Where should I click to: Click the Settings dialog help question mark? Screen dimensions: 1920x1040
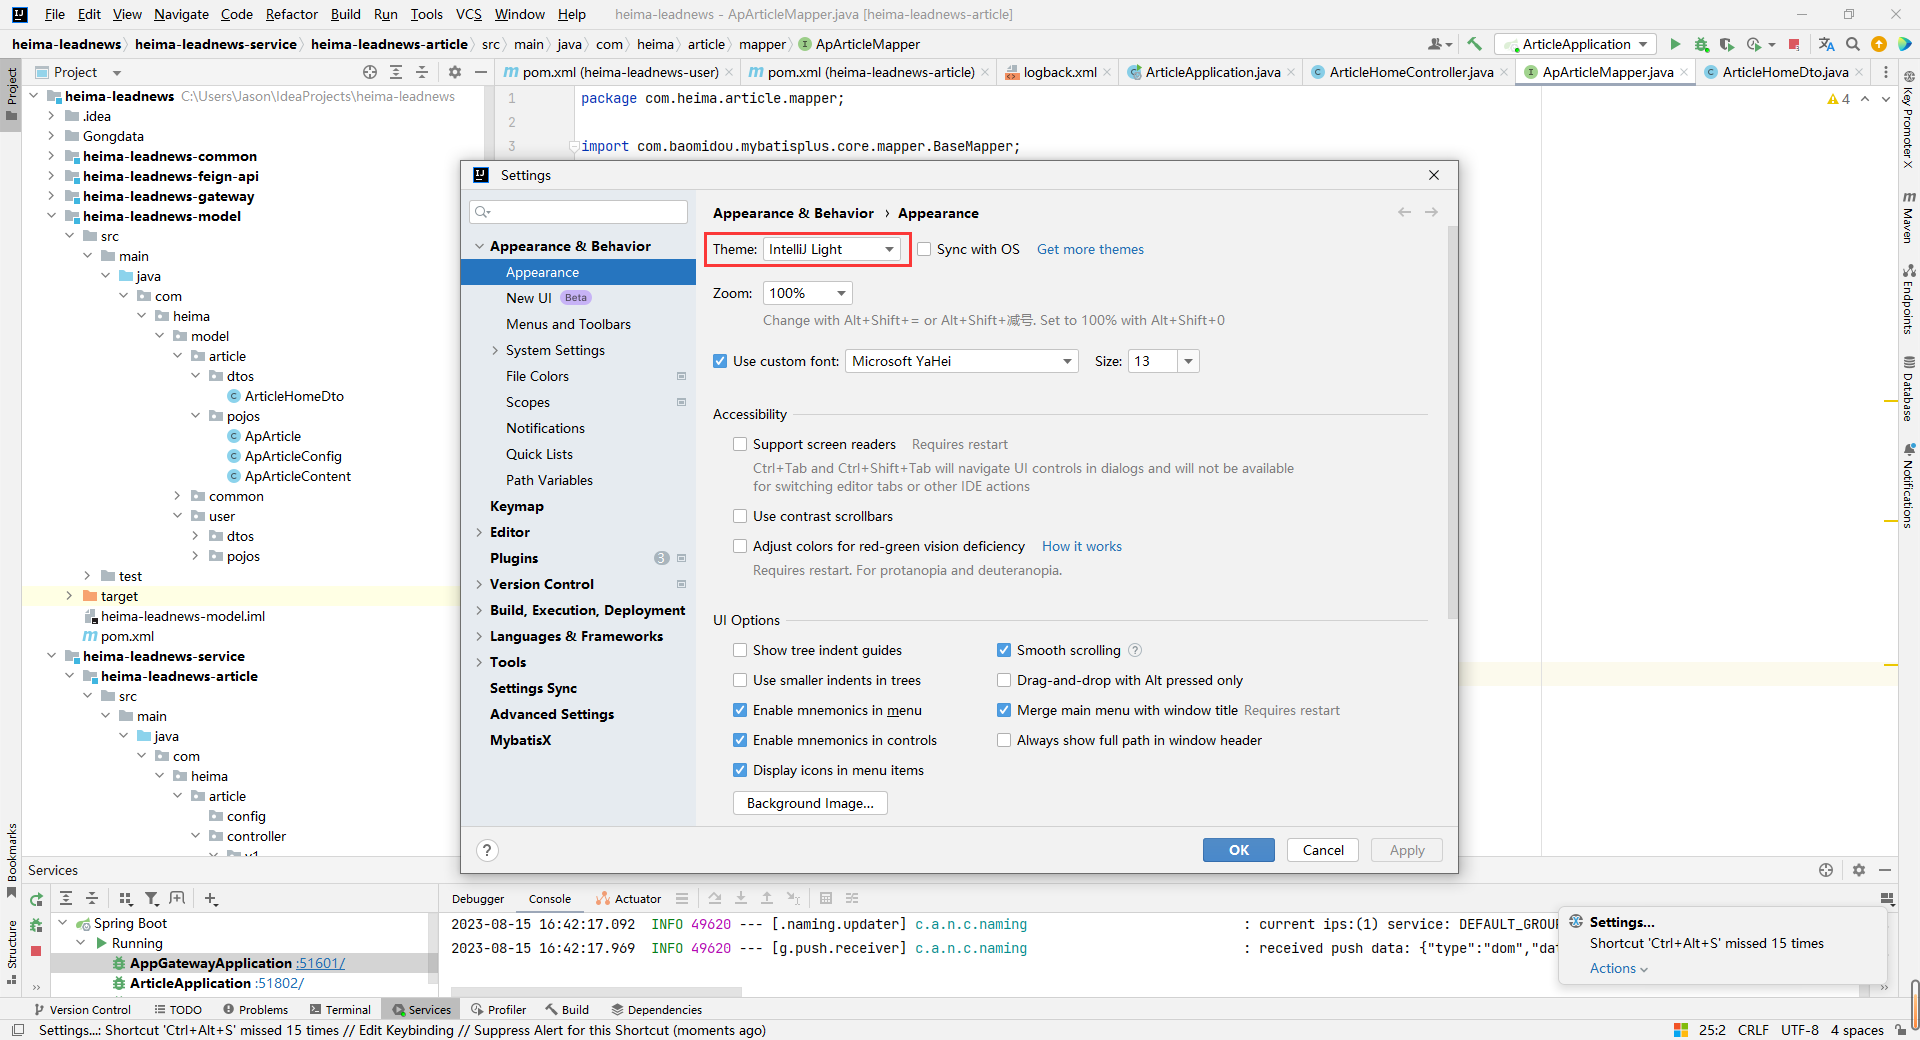[487, 850]
